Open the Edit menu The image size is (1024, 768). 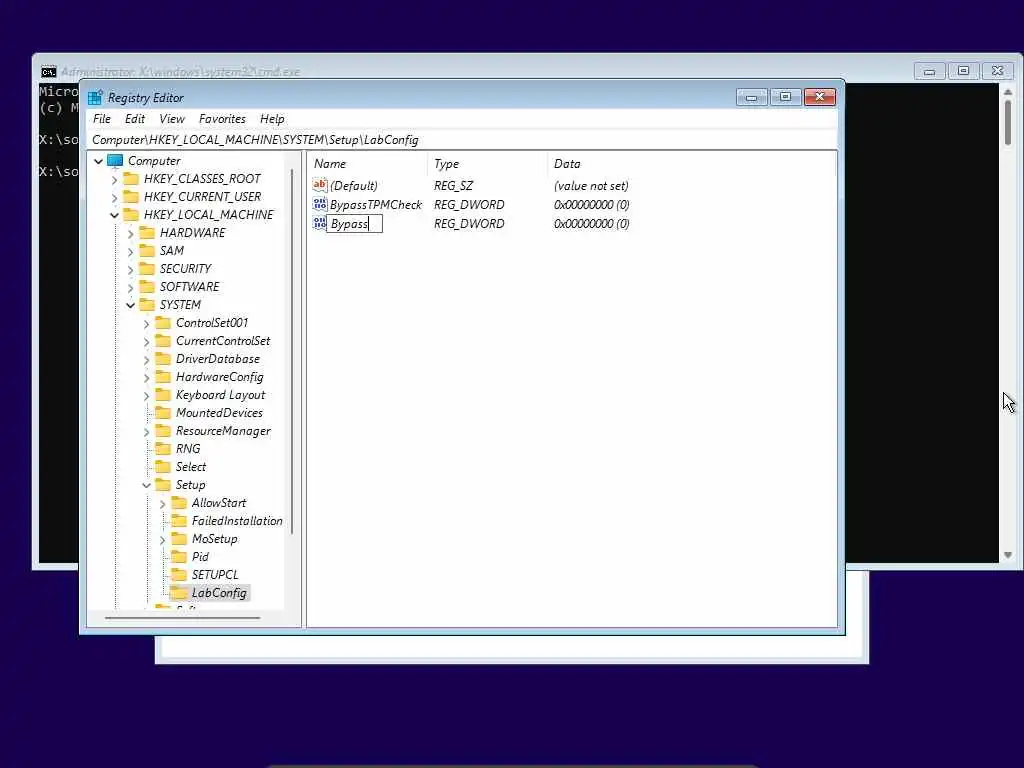click(135, 119)
